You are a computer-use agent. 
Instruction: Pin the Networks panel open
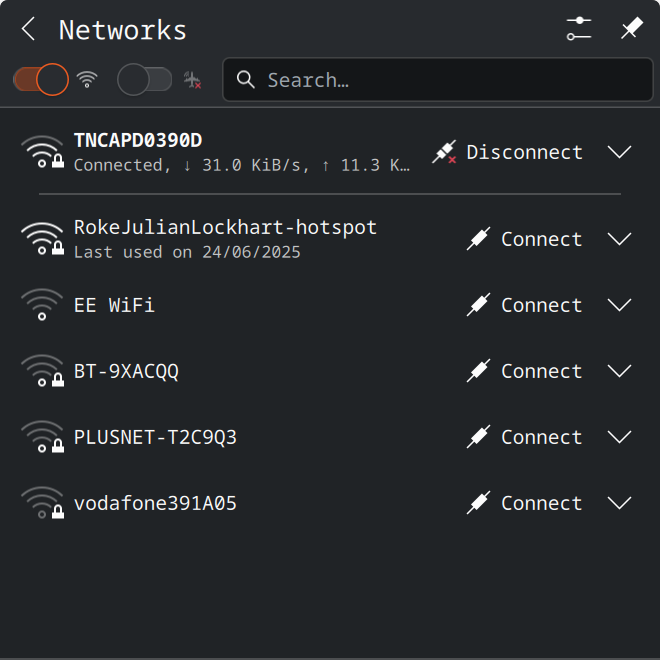(x=631, y=29)
